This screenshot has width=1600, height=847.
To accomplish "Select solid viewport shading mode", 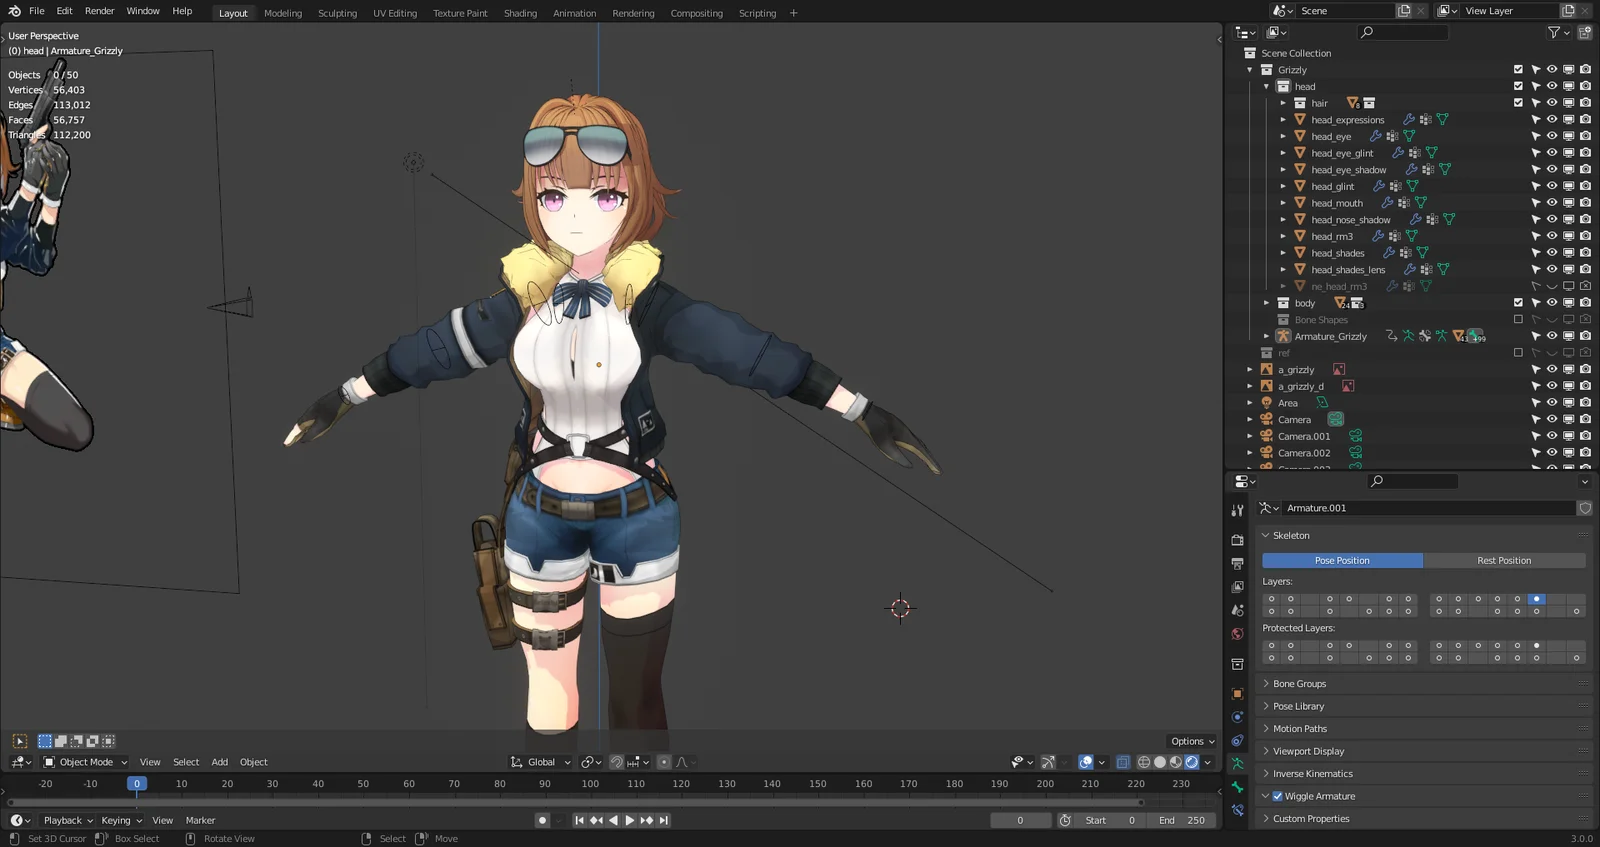I will pyautogui.click(x=1160, y=762).
